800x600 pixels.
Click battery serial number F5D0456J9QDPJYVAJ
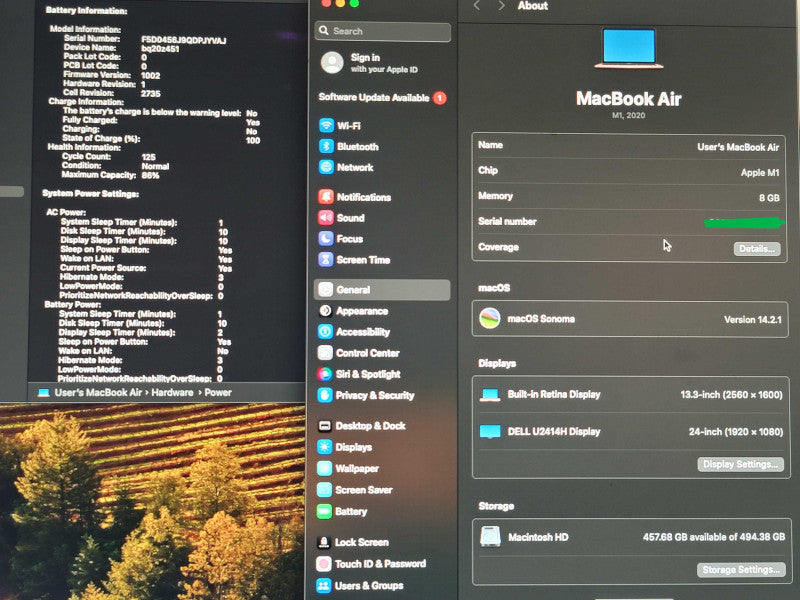tap(184, 40)
